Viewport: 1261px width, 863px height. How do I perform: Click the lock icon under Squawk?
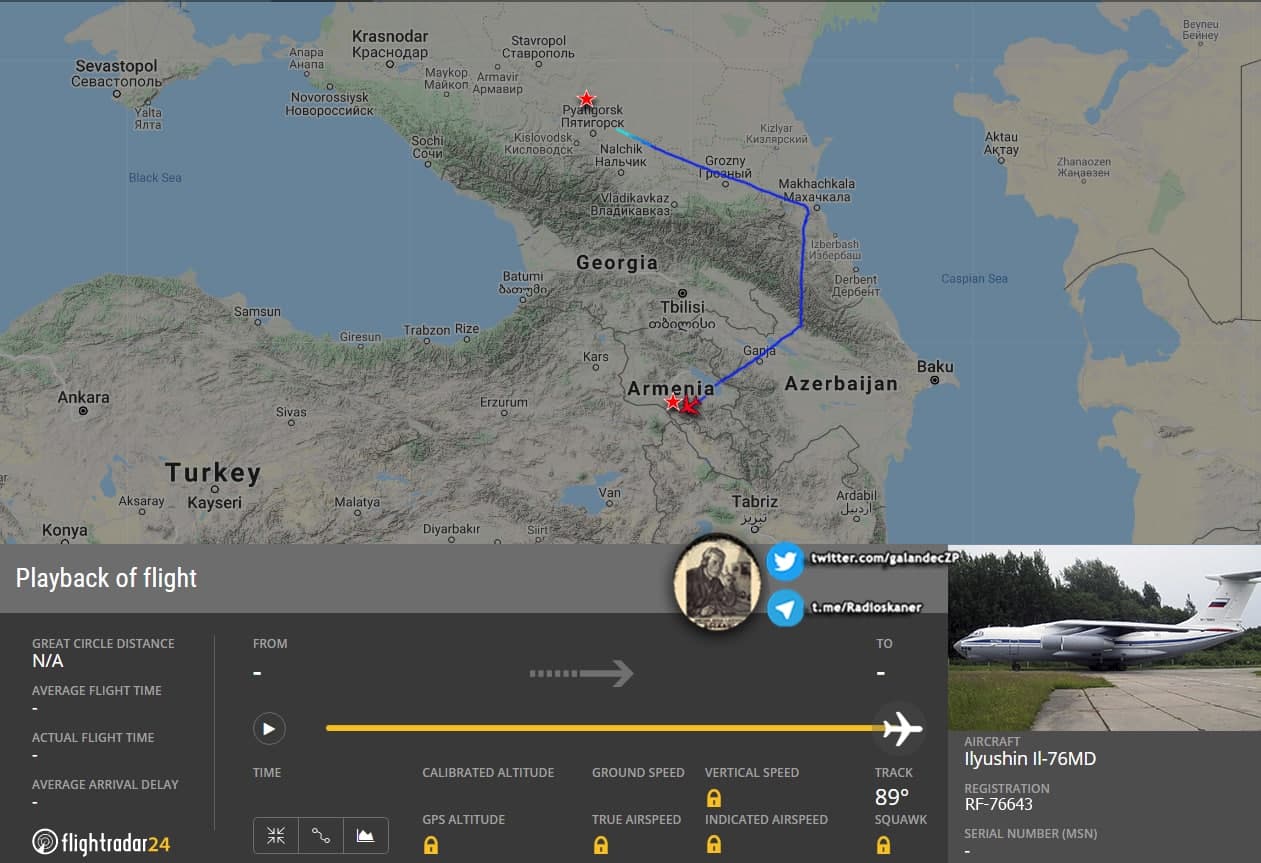tap(884, 845)
